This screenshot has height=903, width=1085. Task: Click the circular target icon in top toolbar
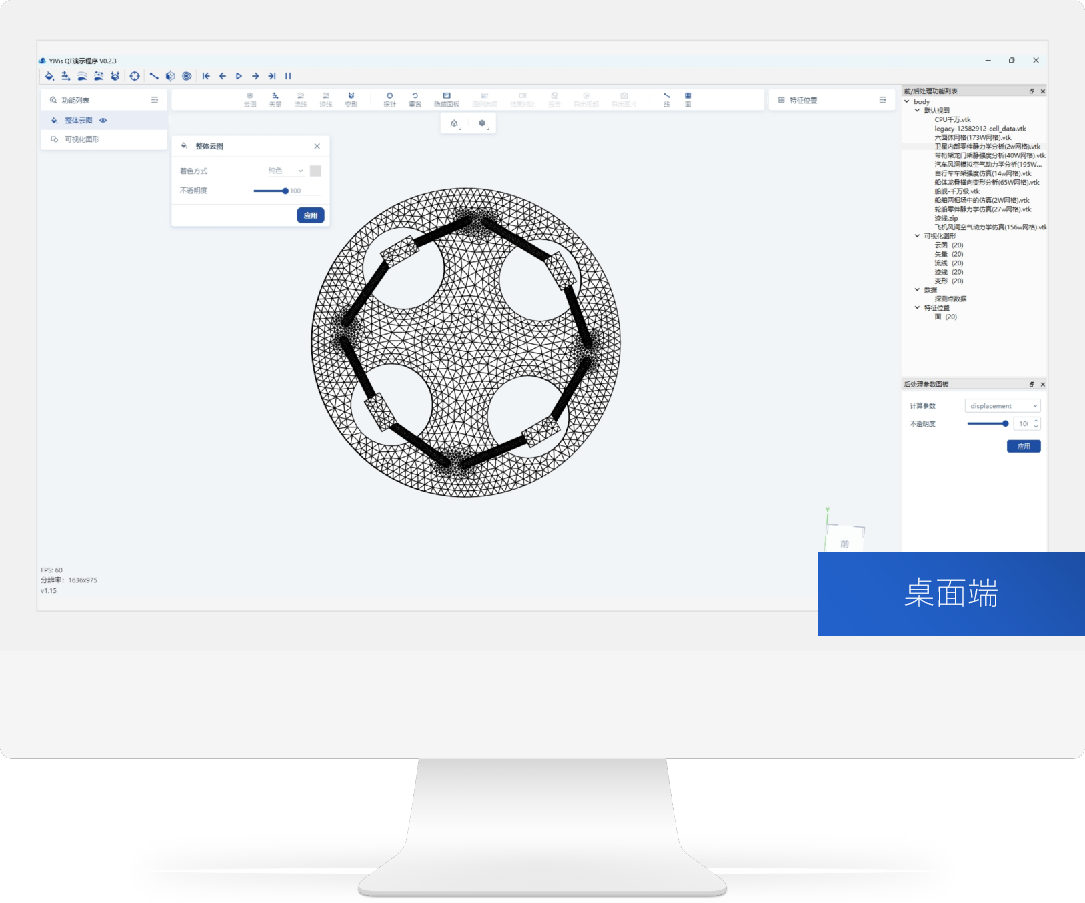[134, 75]
